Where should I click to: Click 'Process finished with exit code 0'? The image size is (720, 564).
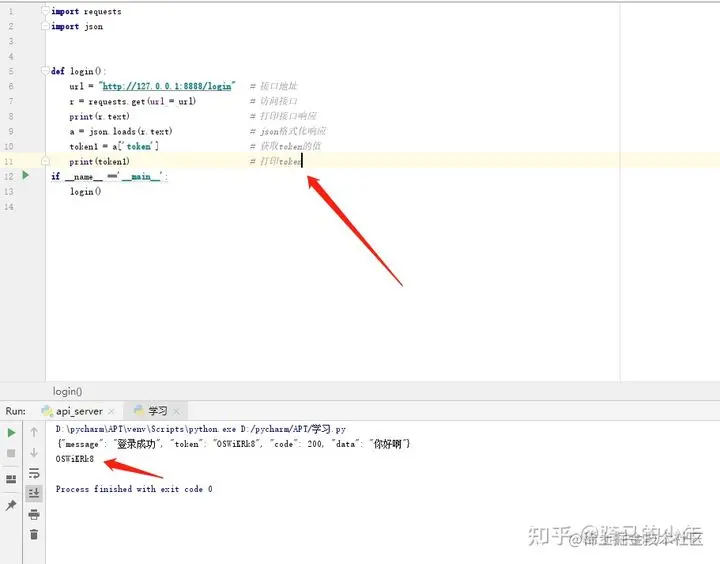(134, 489)
